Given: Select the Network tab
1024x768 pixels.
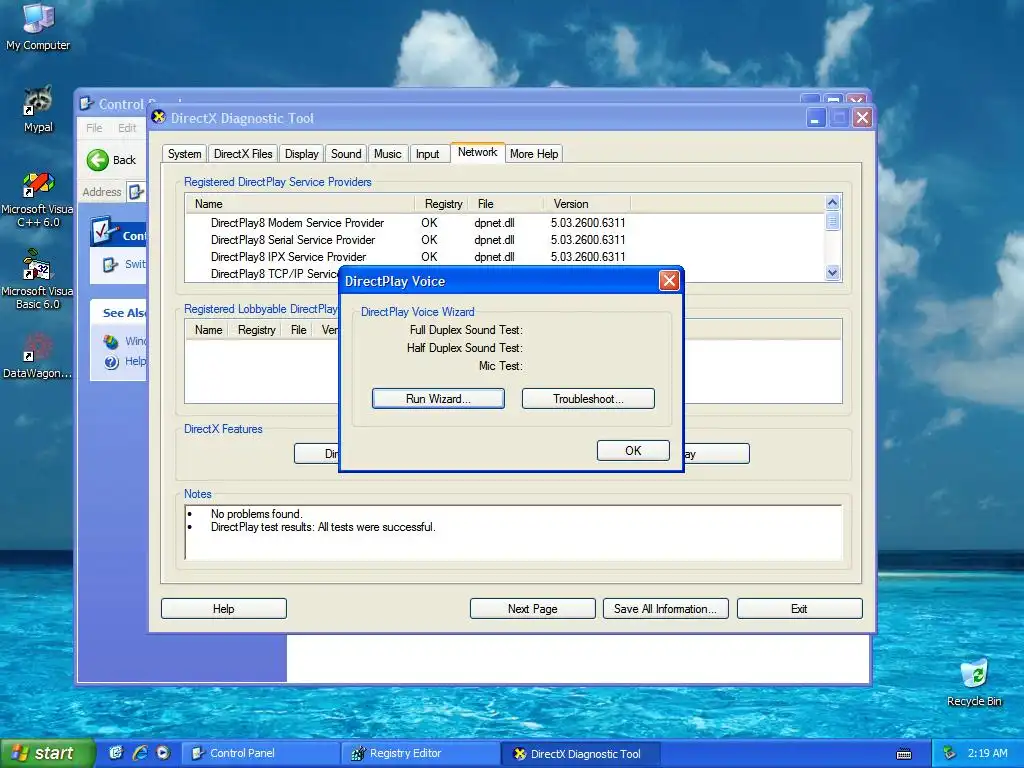Looking at the screenshot, I should pos(477,152).
